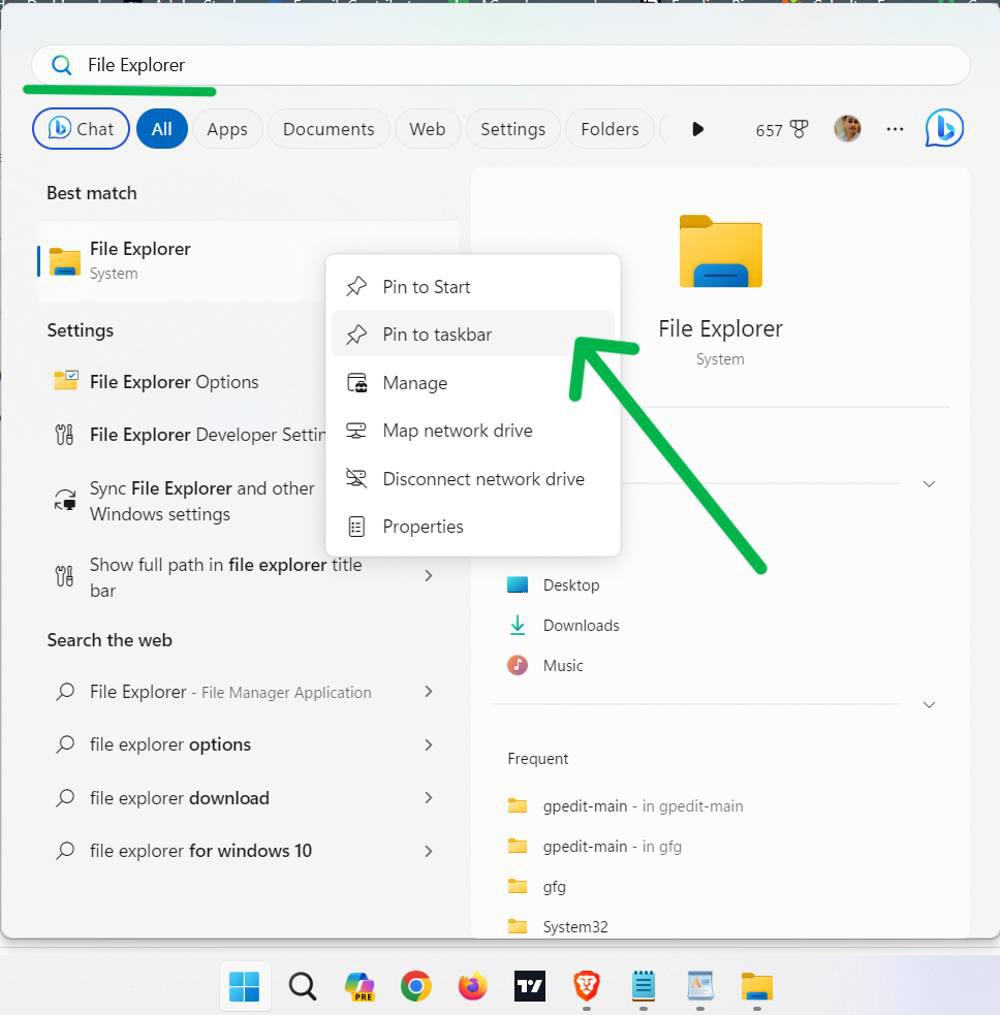
Task: Collapse the upper preview section chevron
Action: tap(929, 484)
